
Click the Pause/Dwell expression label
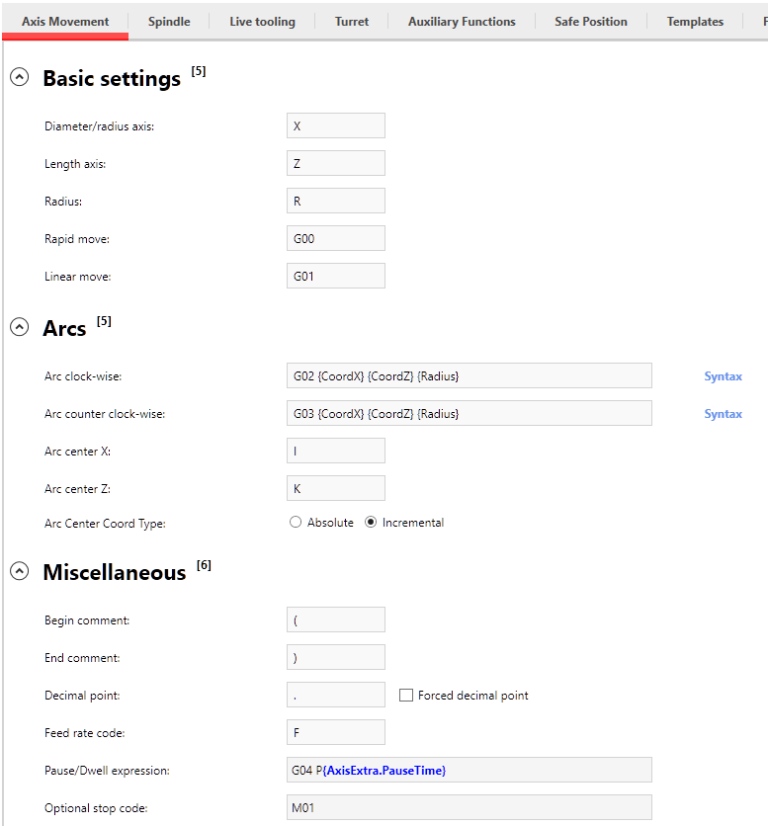(107, 771)
